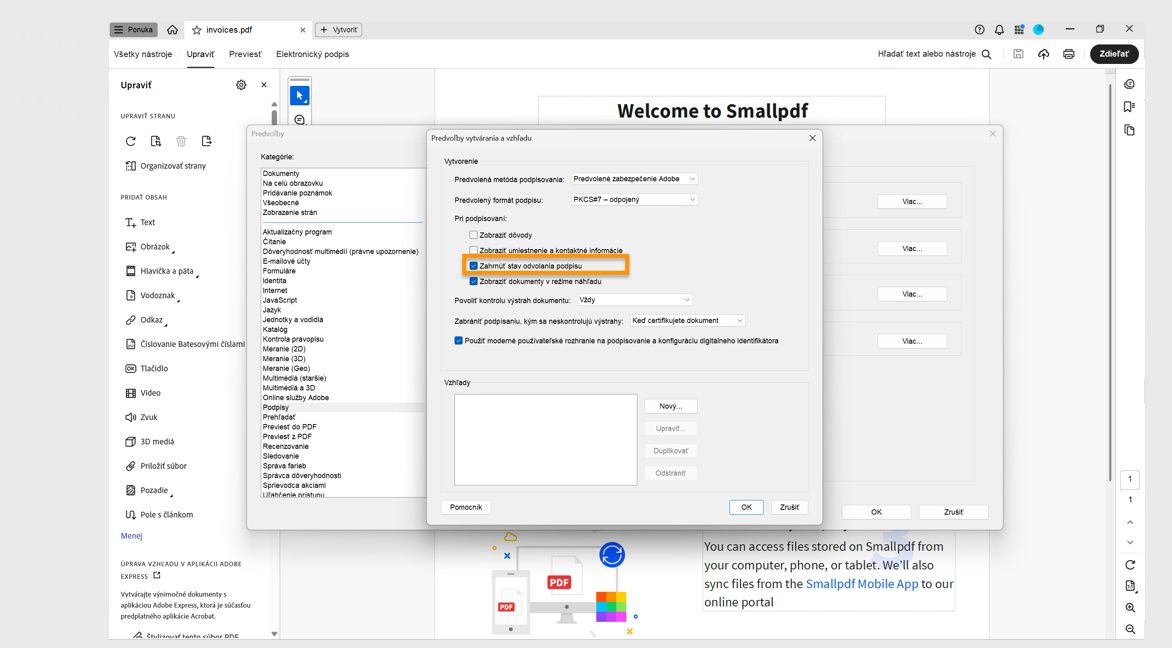1172x648 pixels.
Task: Click the cloud upload icon
Action: click(1043, 54)
